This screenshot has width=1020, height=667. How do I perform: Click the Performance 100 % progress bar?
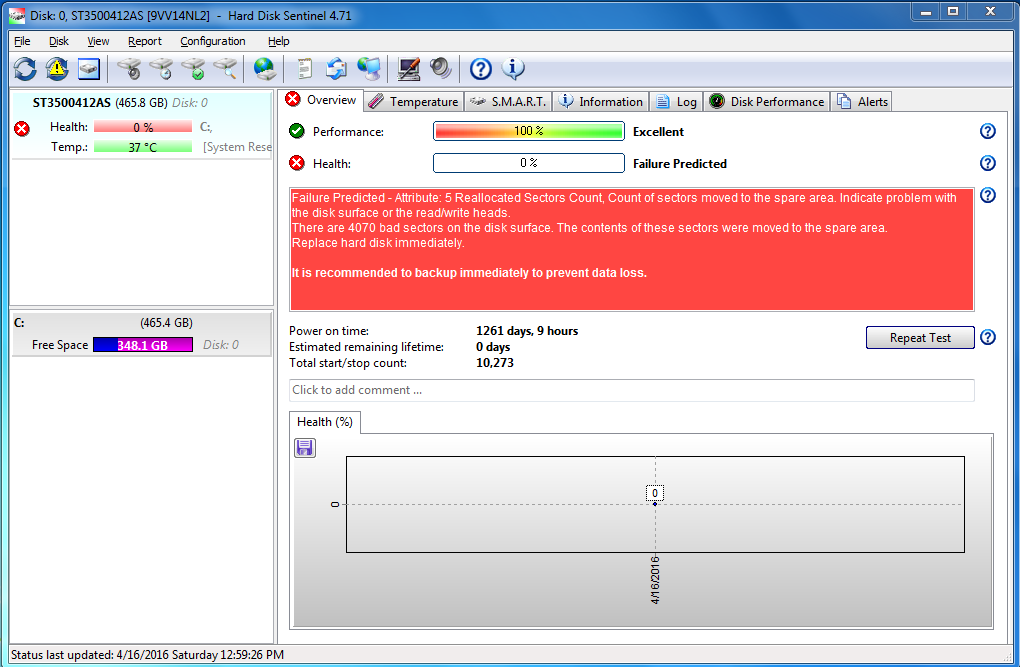[529, 131]
